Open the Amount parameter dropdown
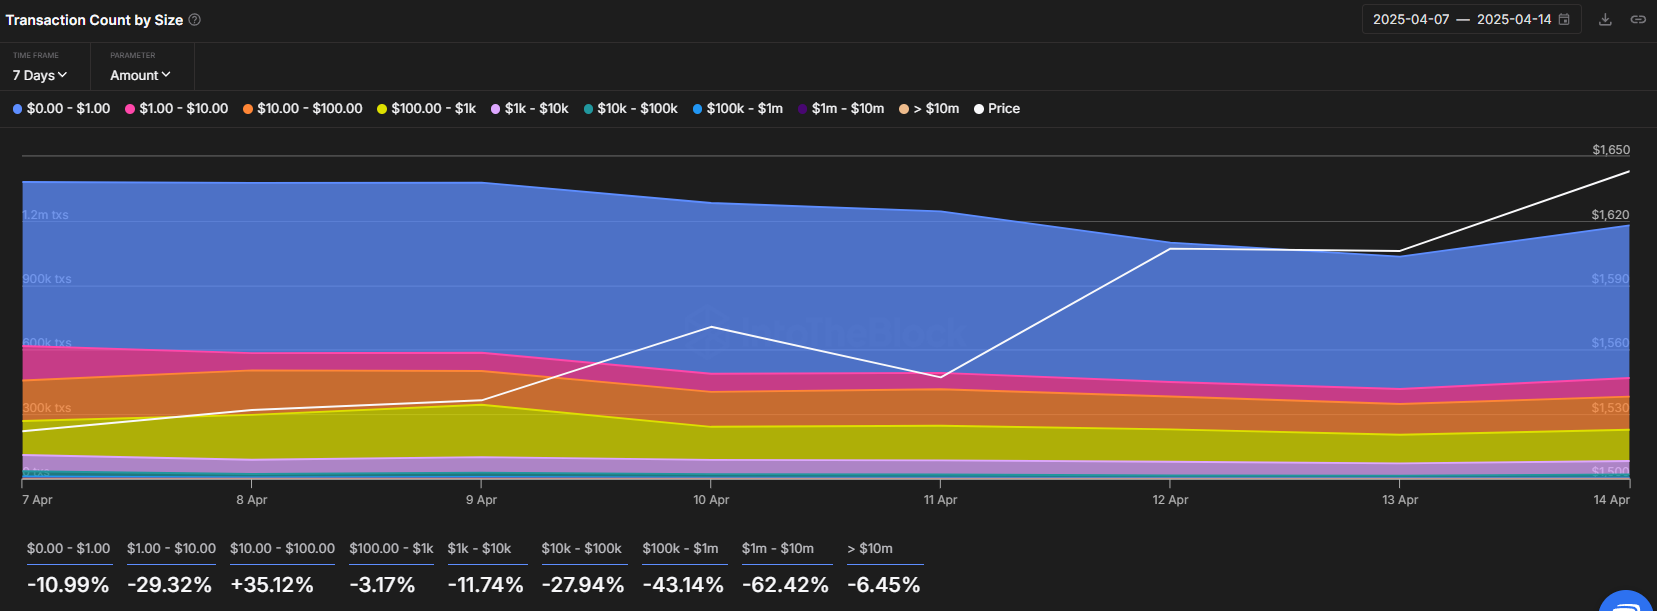The image size is (1657, 611). [x=140, y=76]
